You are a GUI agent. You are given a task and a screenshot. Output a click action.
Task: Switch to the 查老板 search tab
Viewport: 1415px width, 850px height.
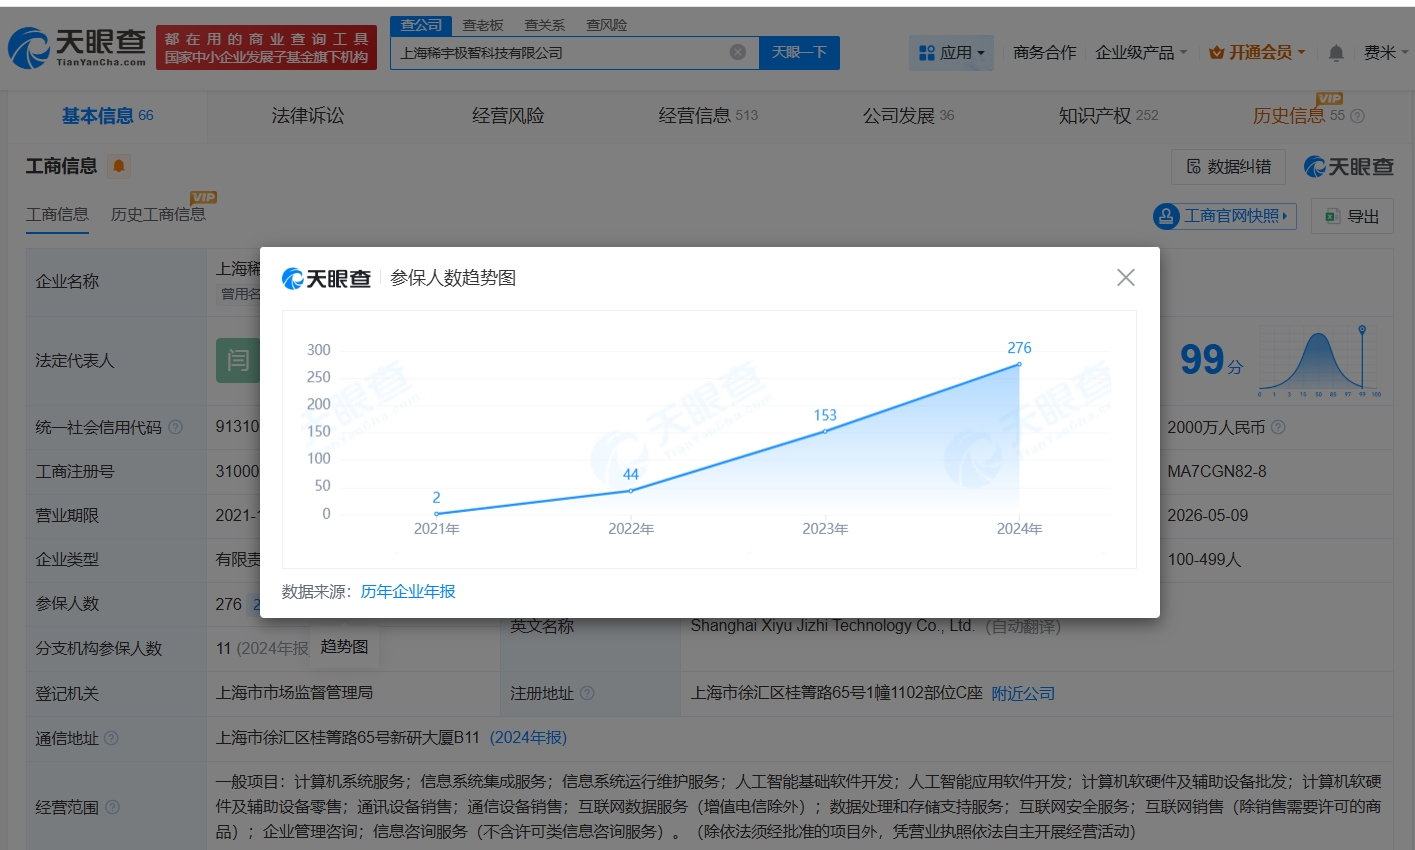point(483,25)
